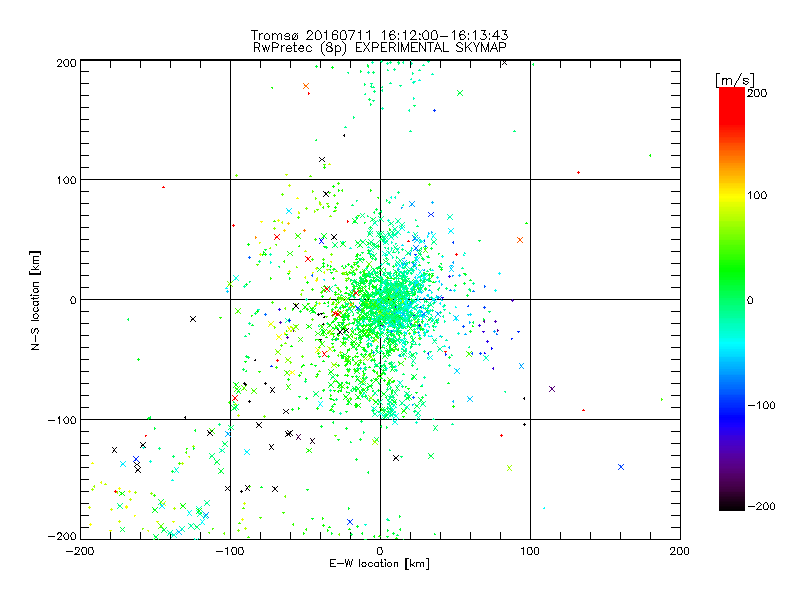The height and width of the screenshot is (600, 800).
Task: Click the colorbar label '-100'
Action: click(x=761, y=406)
